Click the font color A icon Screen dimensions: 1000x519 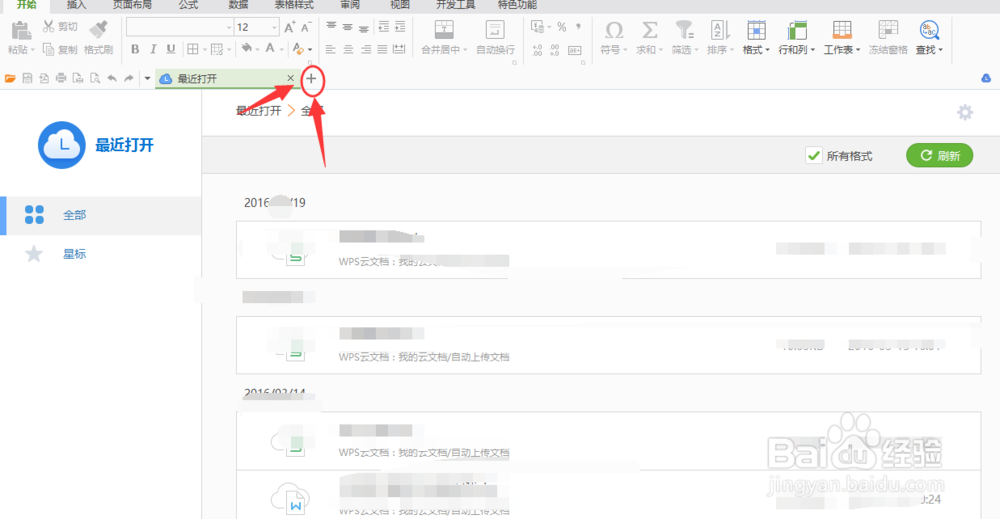tap(270, 48)
